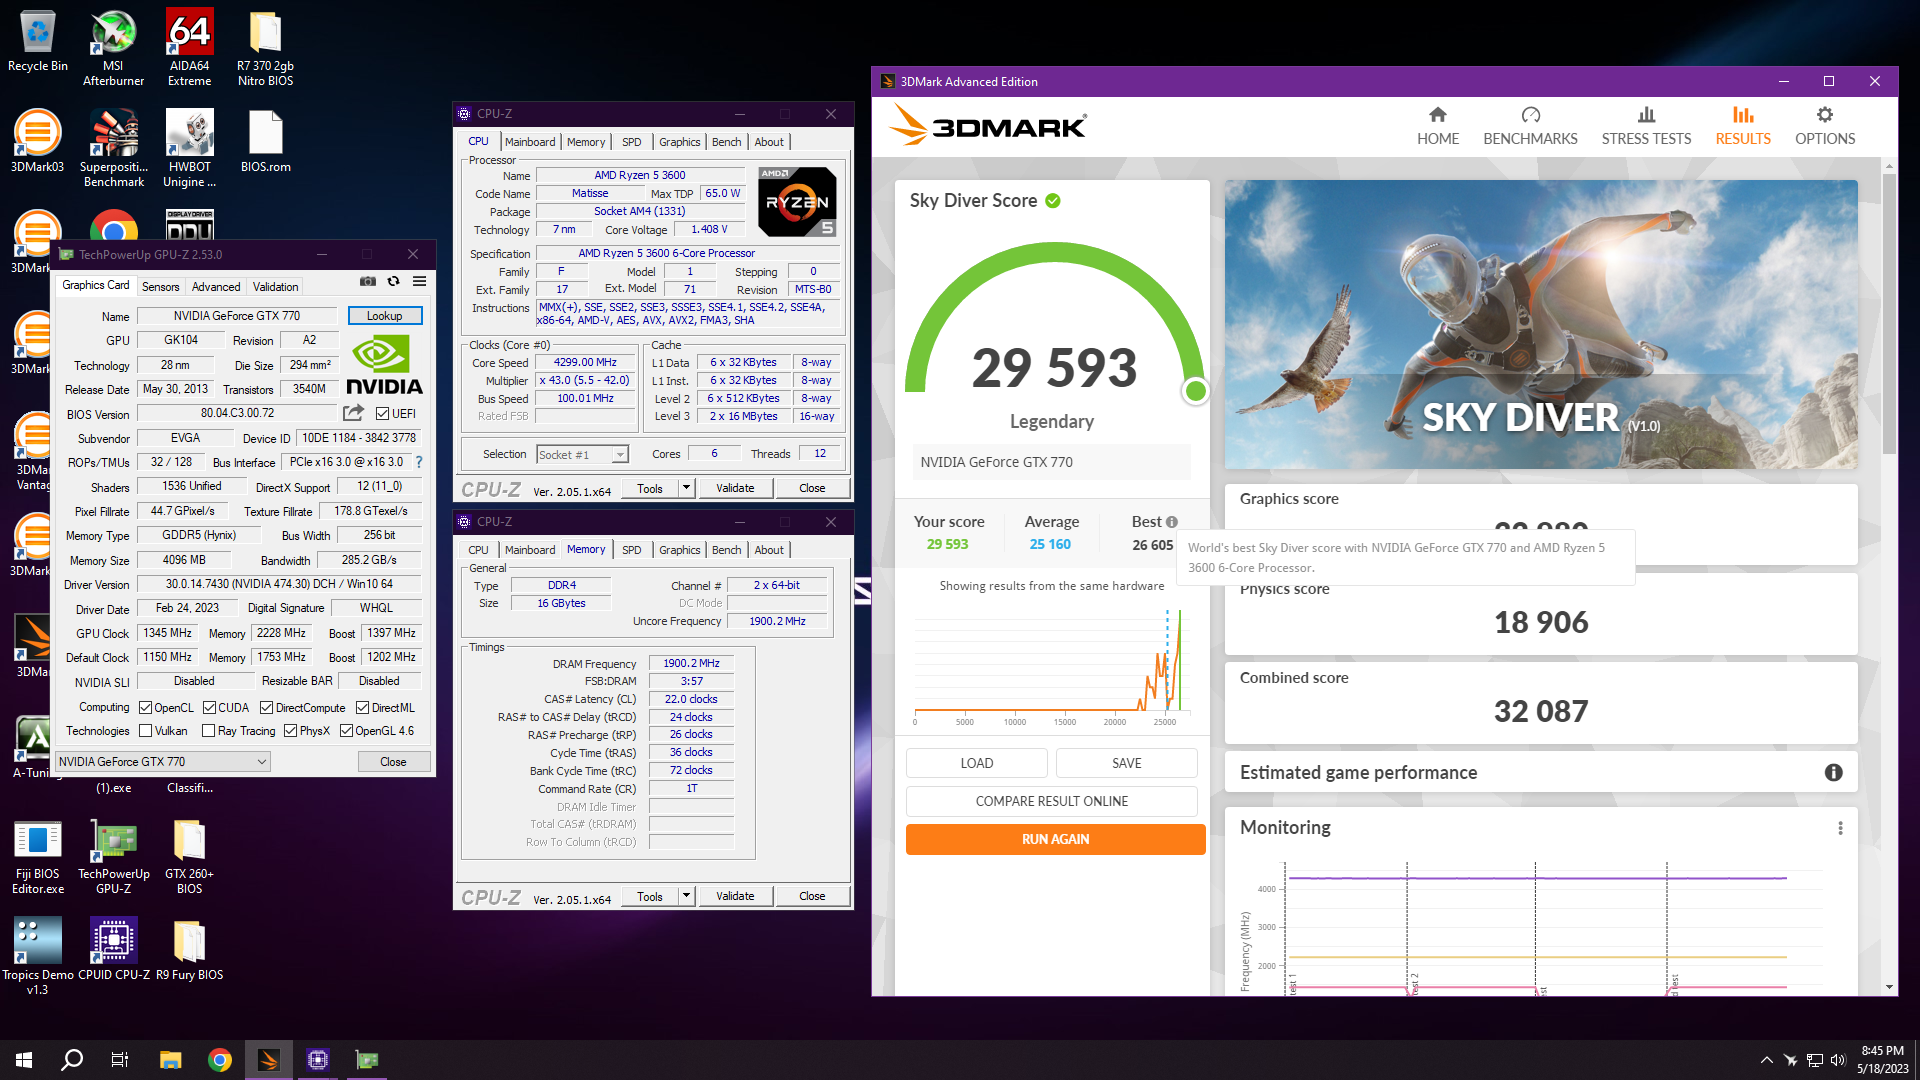The height and width of the screenshot is (1080, 1920).
Task: Open Fiji BIOS Editor.exe desktop icon
Action: (37, 856)
